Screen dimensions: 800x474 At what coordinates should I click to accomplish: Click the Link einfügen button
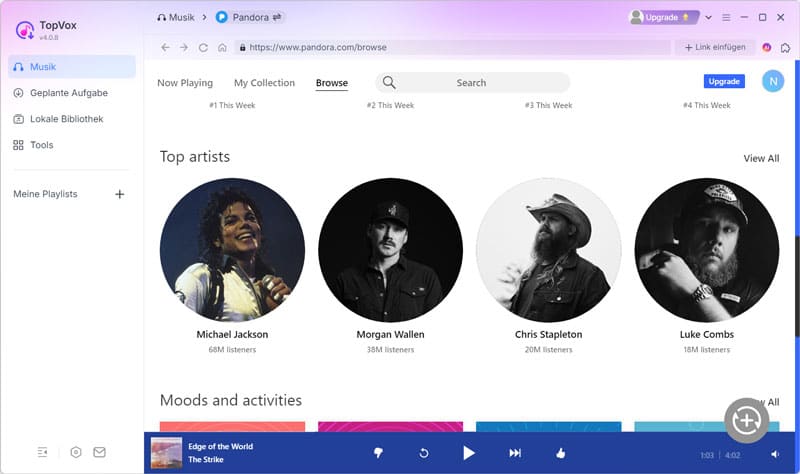[715, 47]
